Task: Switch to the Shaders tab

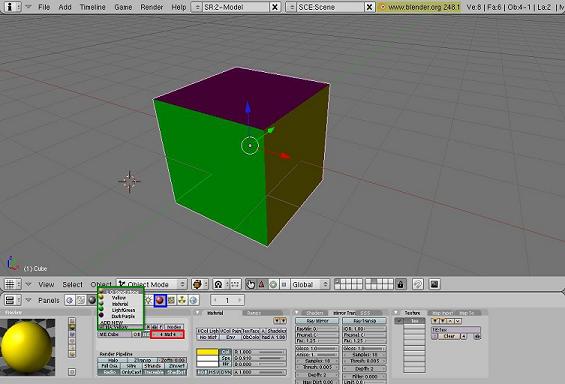Action: (315, 313)
